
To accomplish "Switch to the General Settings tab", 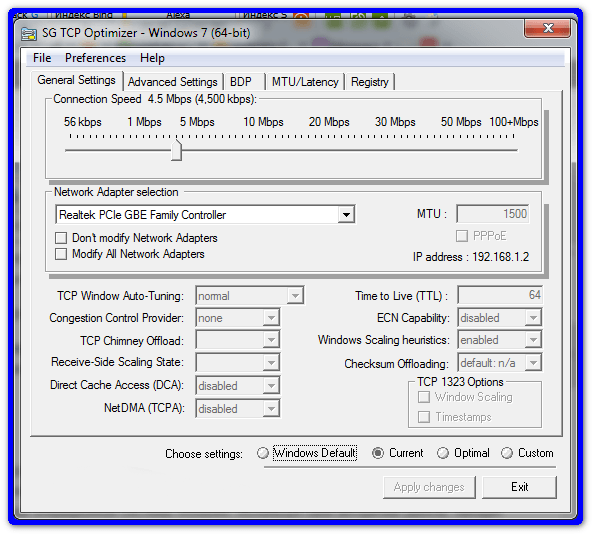I will (76, 80).
